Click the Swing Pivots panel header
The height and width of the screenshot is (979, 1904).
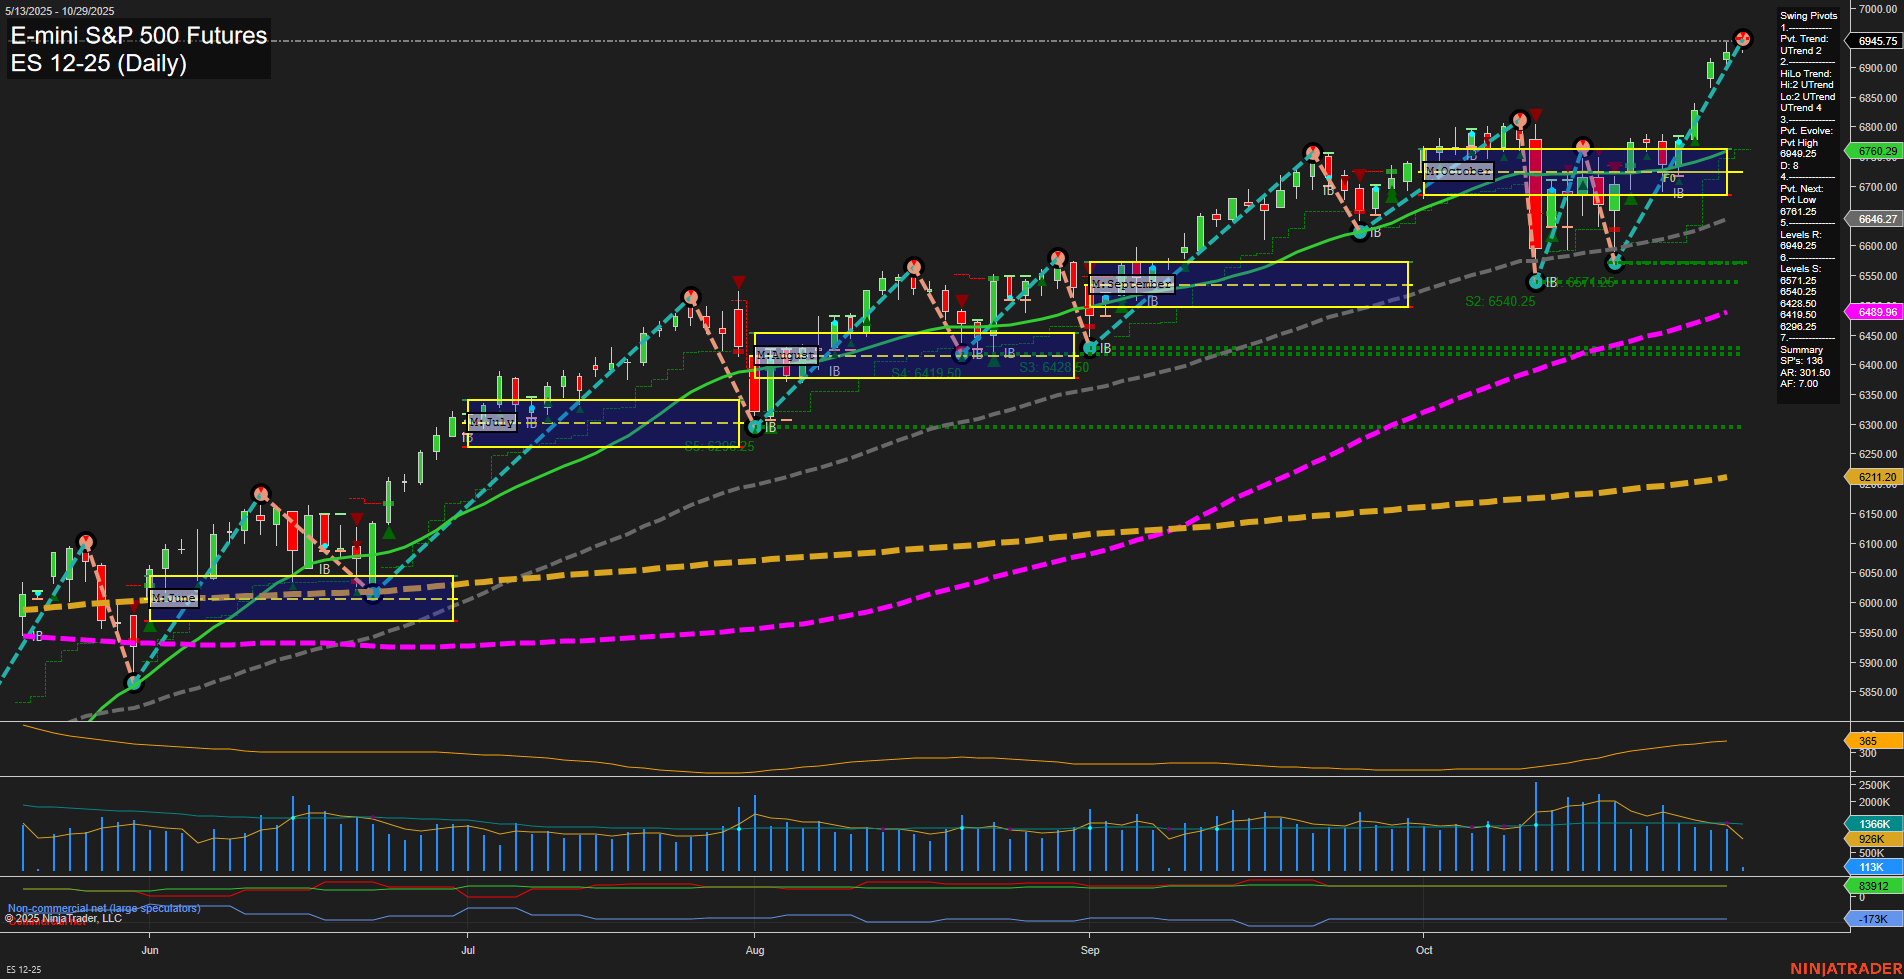pos(1808,16)
